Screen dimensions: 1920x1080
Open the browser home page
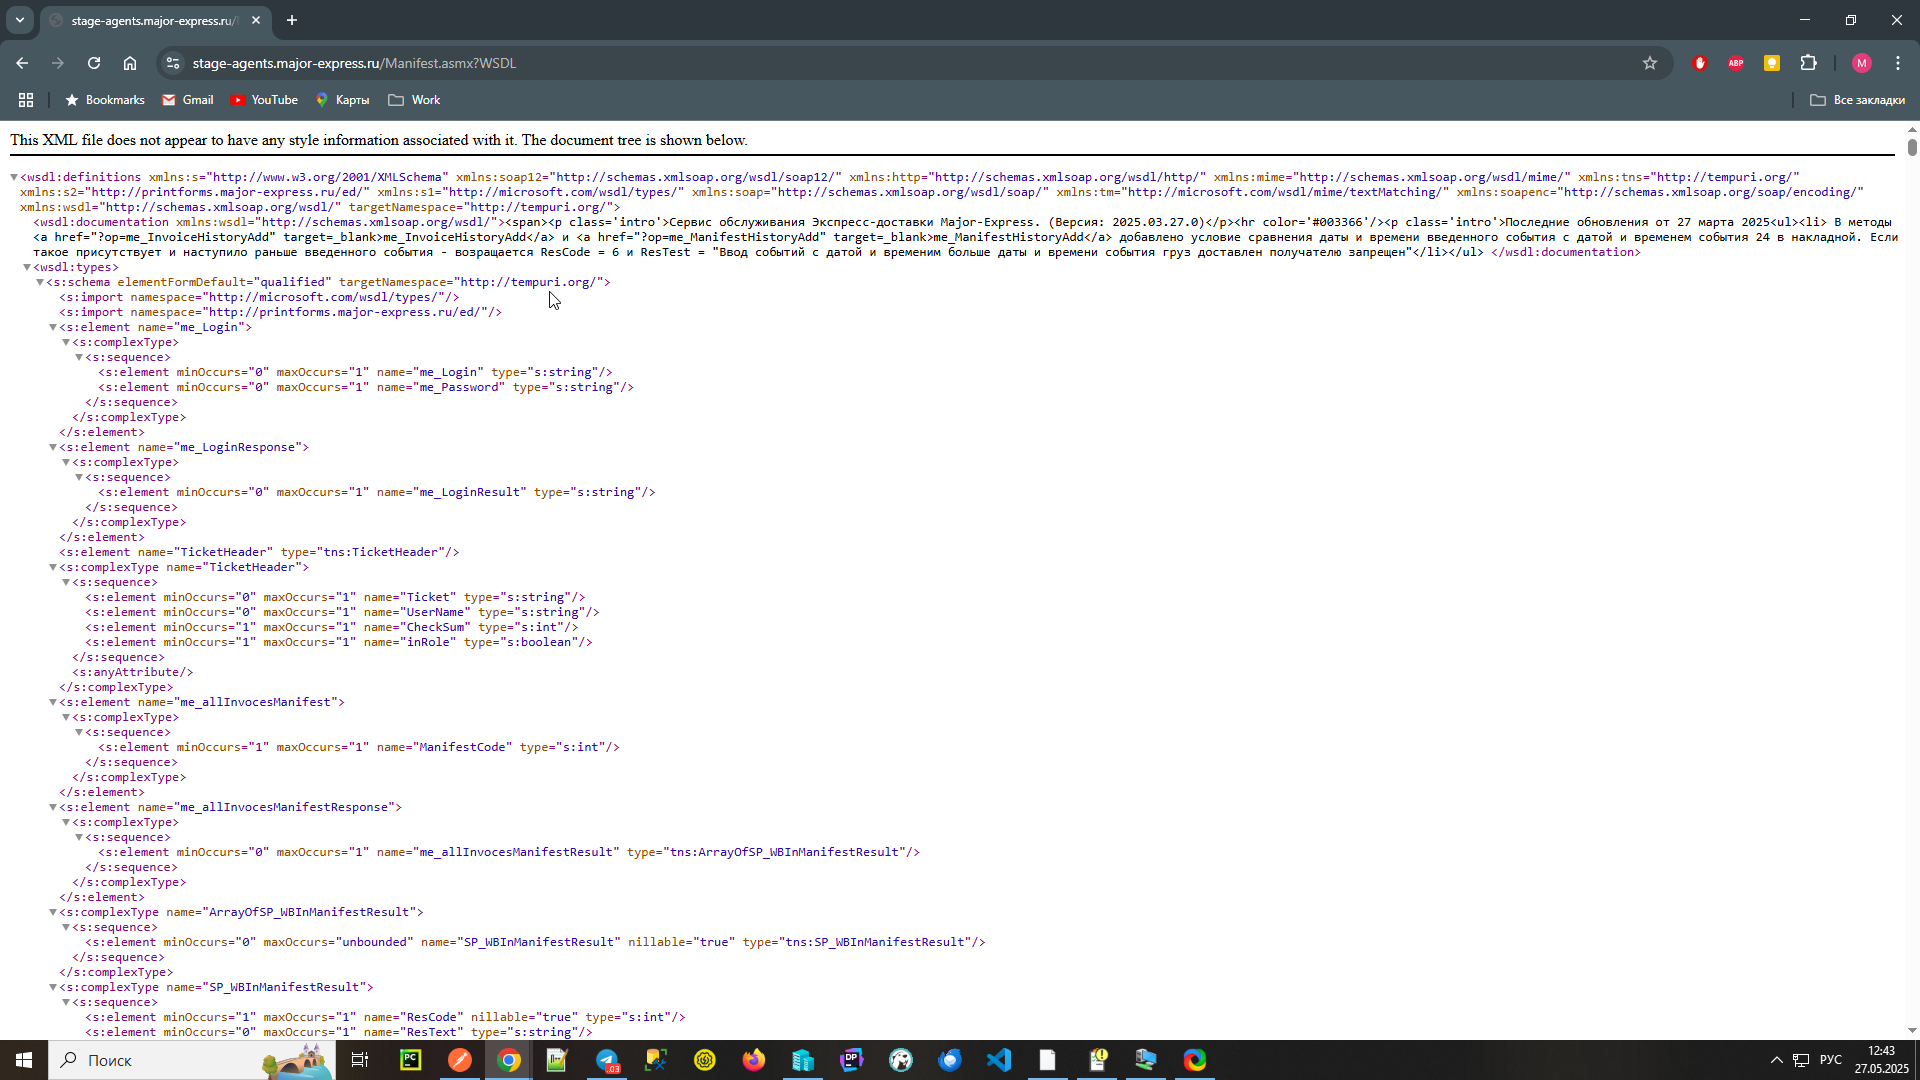130,63
